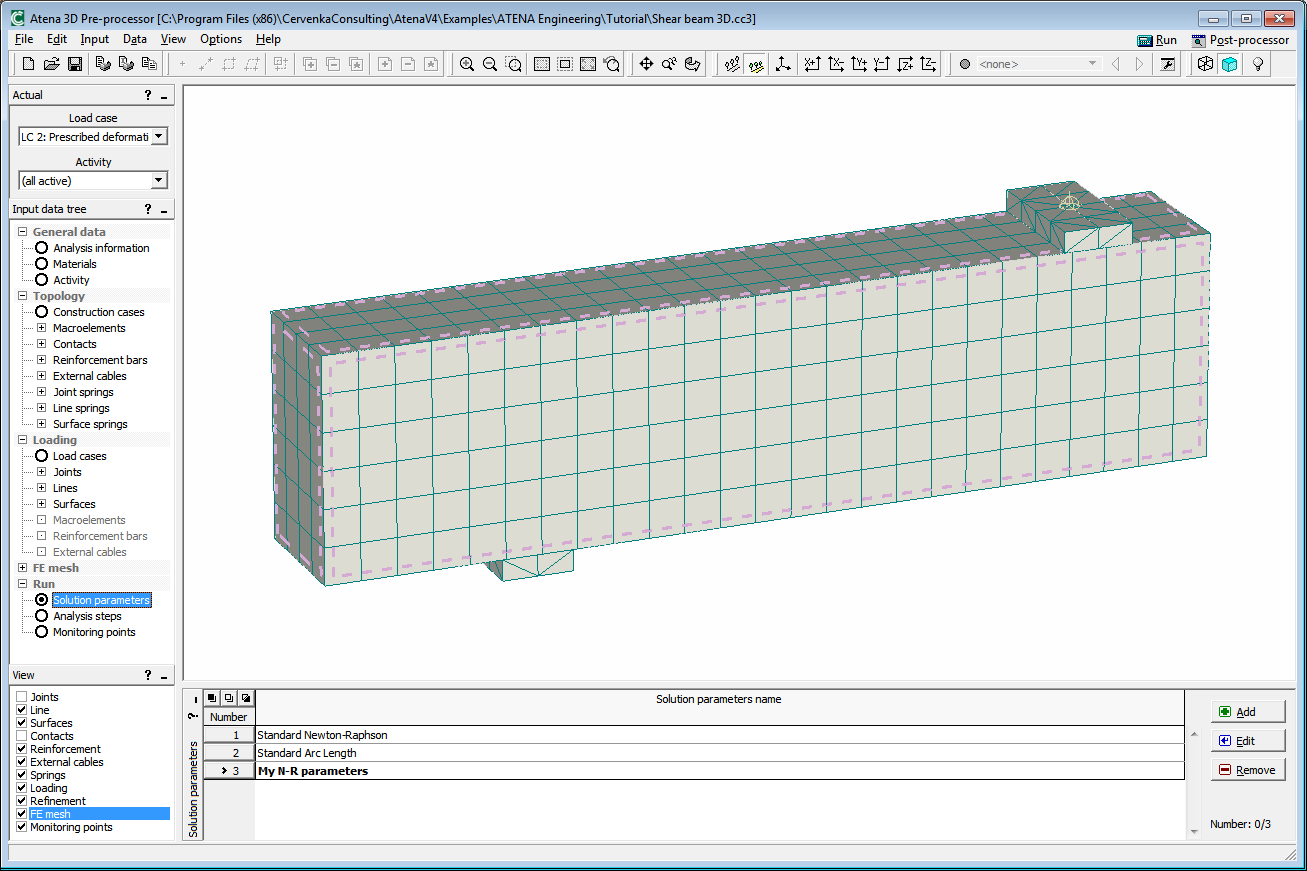This screenshot has height=871, width=1307.
Task: Enable the Joints view checkbox
Action: tap(22, 697)
